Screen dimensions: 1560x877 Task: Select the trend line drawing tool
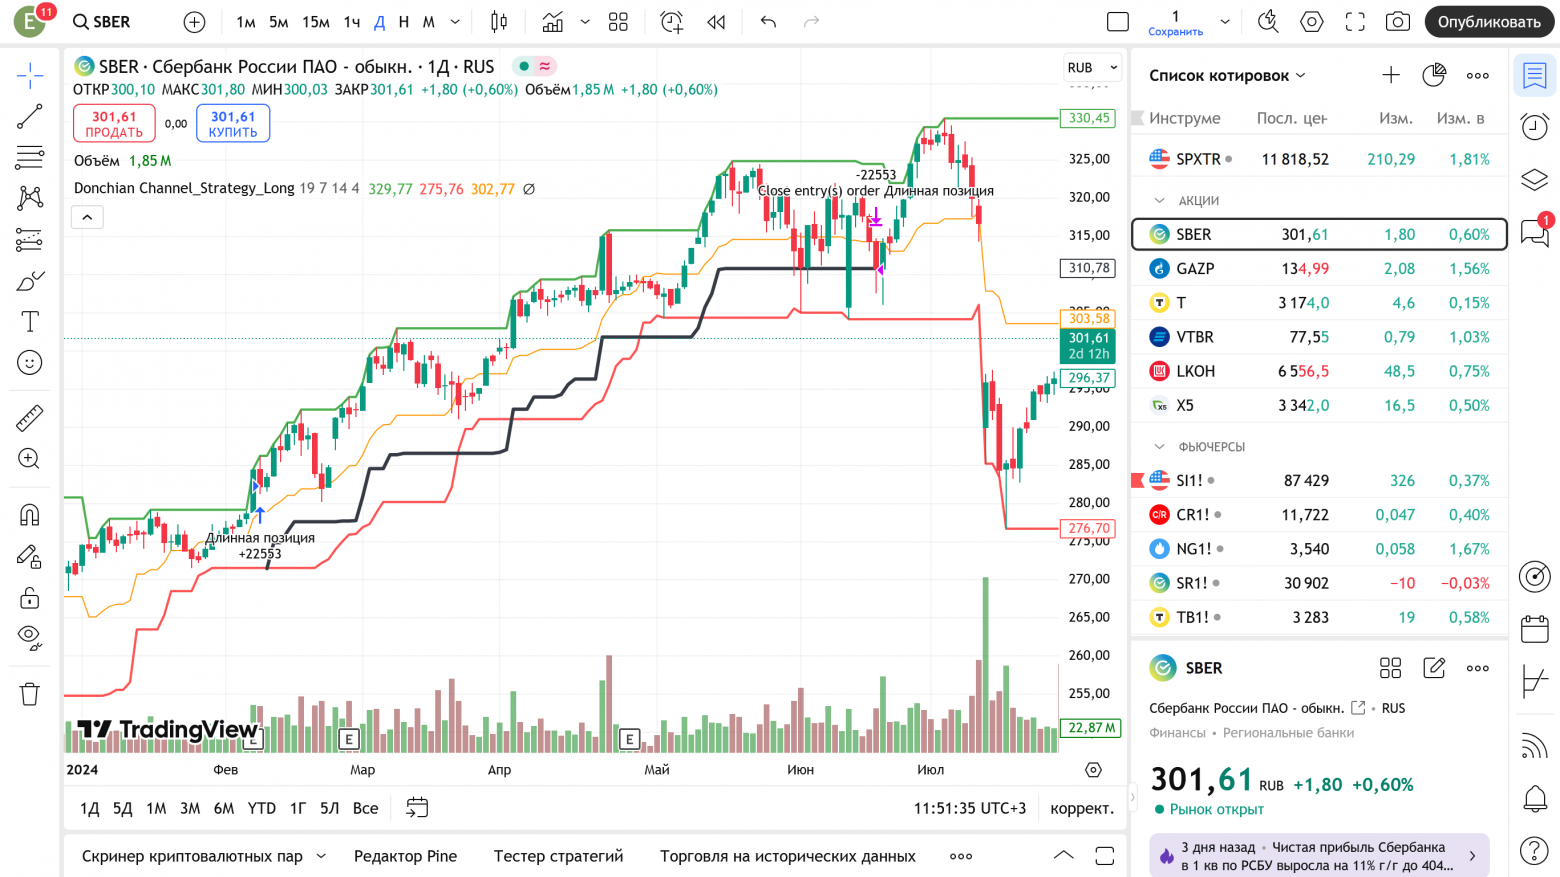(x=29, y=116)
